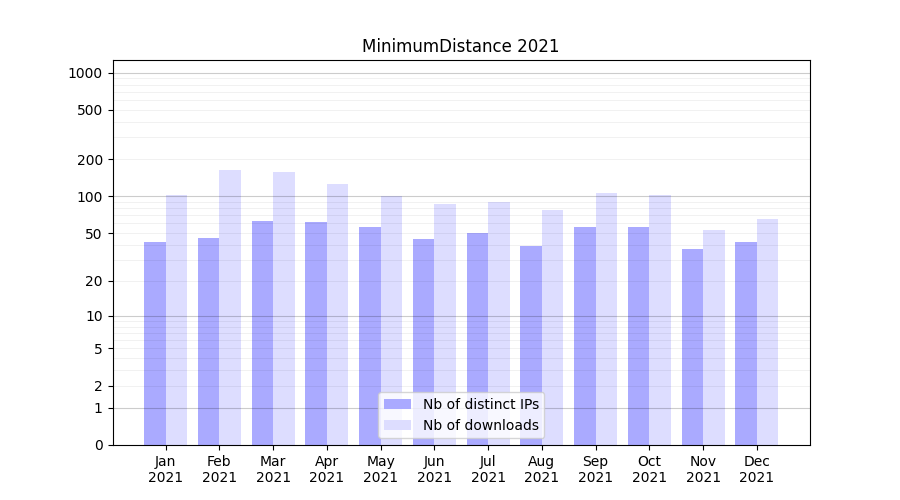Image resolution: width=900 pixels, height=500 pixels.
Task: Click the November distinct IPs bar
Action: pos(692,347)
